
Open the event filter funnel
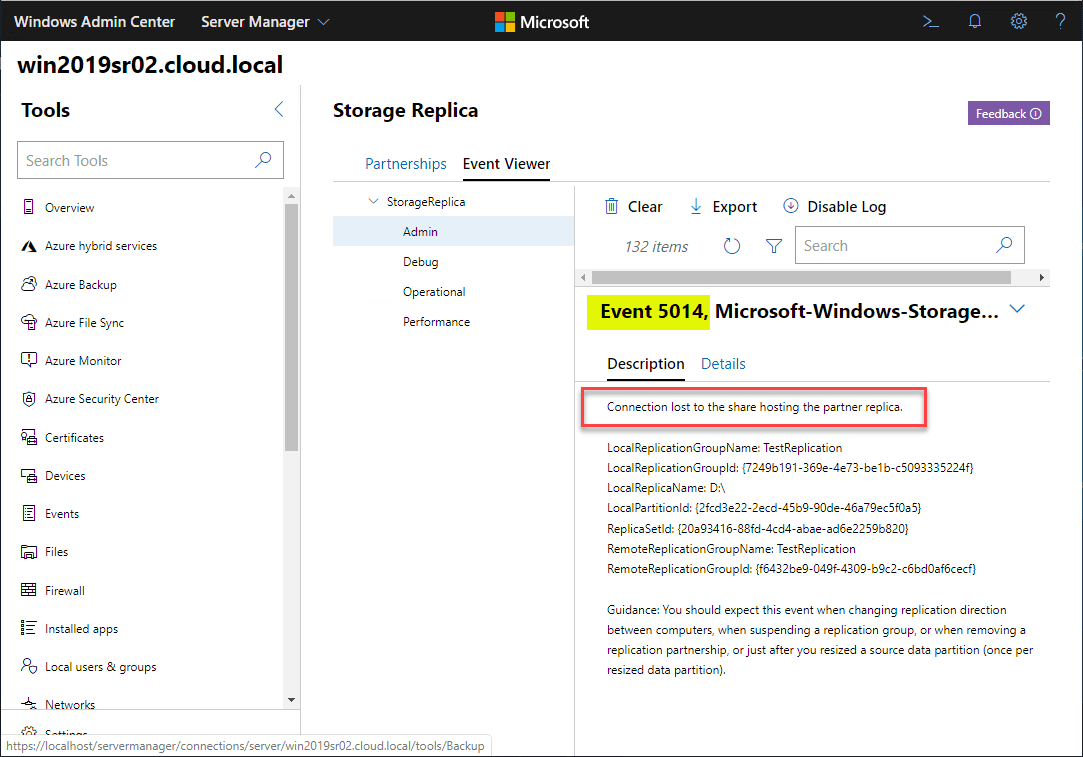point(773,246)
